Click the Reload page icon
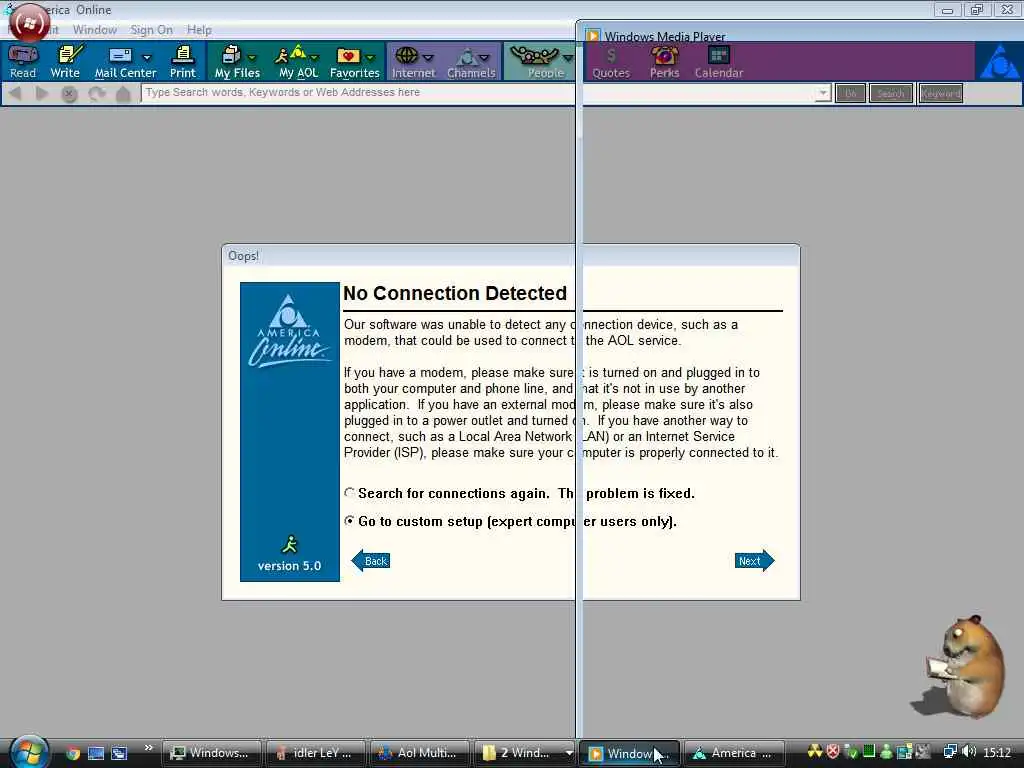 97,94
